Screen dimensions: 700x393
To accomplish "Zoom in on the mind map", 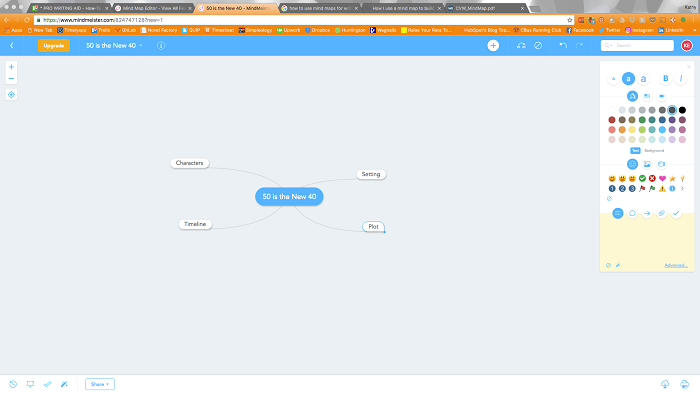I will tap(11, 67).
